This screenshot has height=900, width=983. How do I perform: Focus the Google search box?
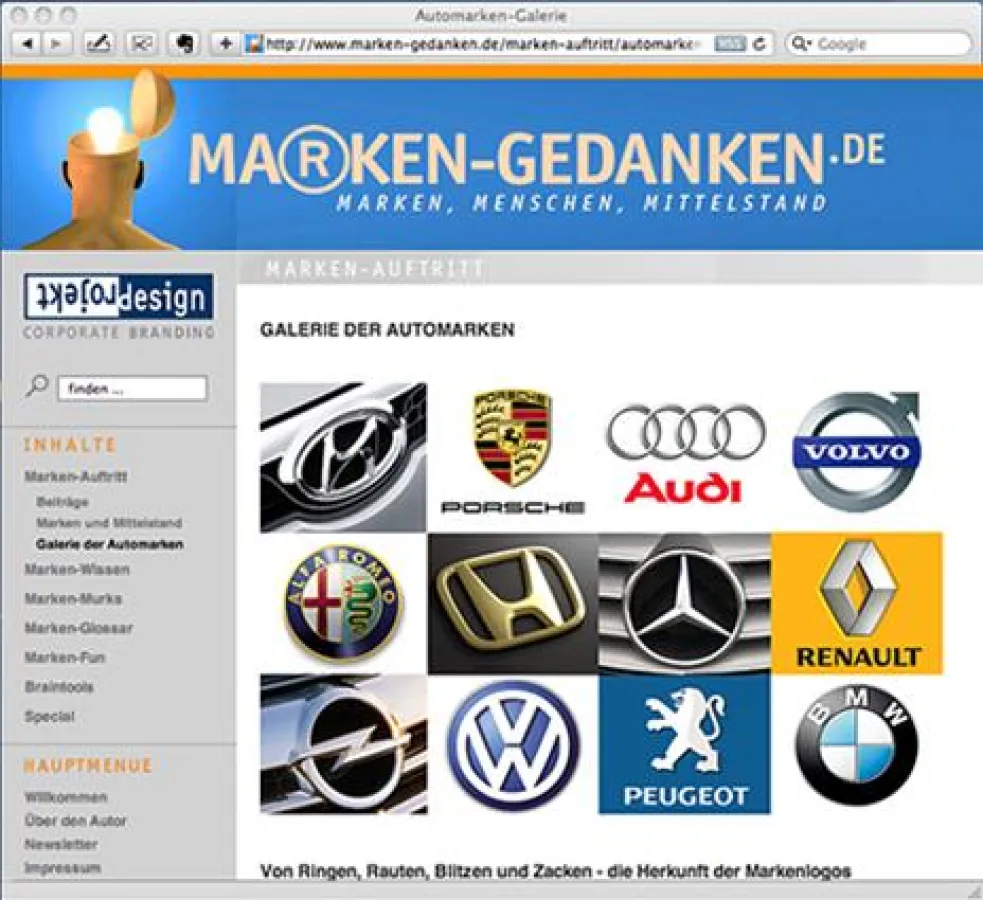[x=885, y=44]
